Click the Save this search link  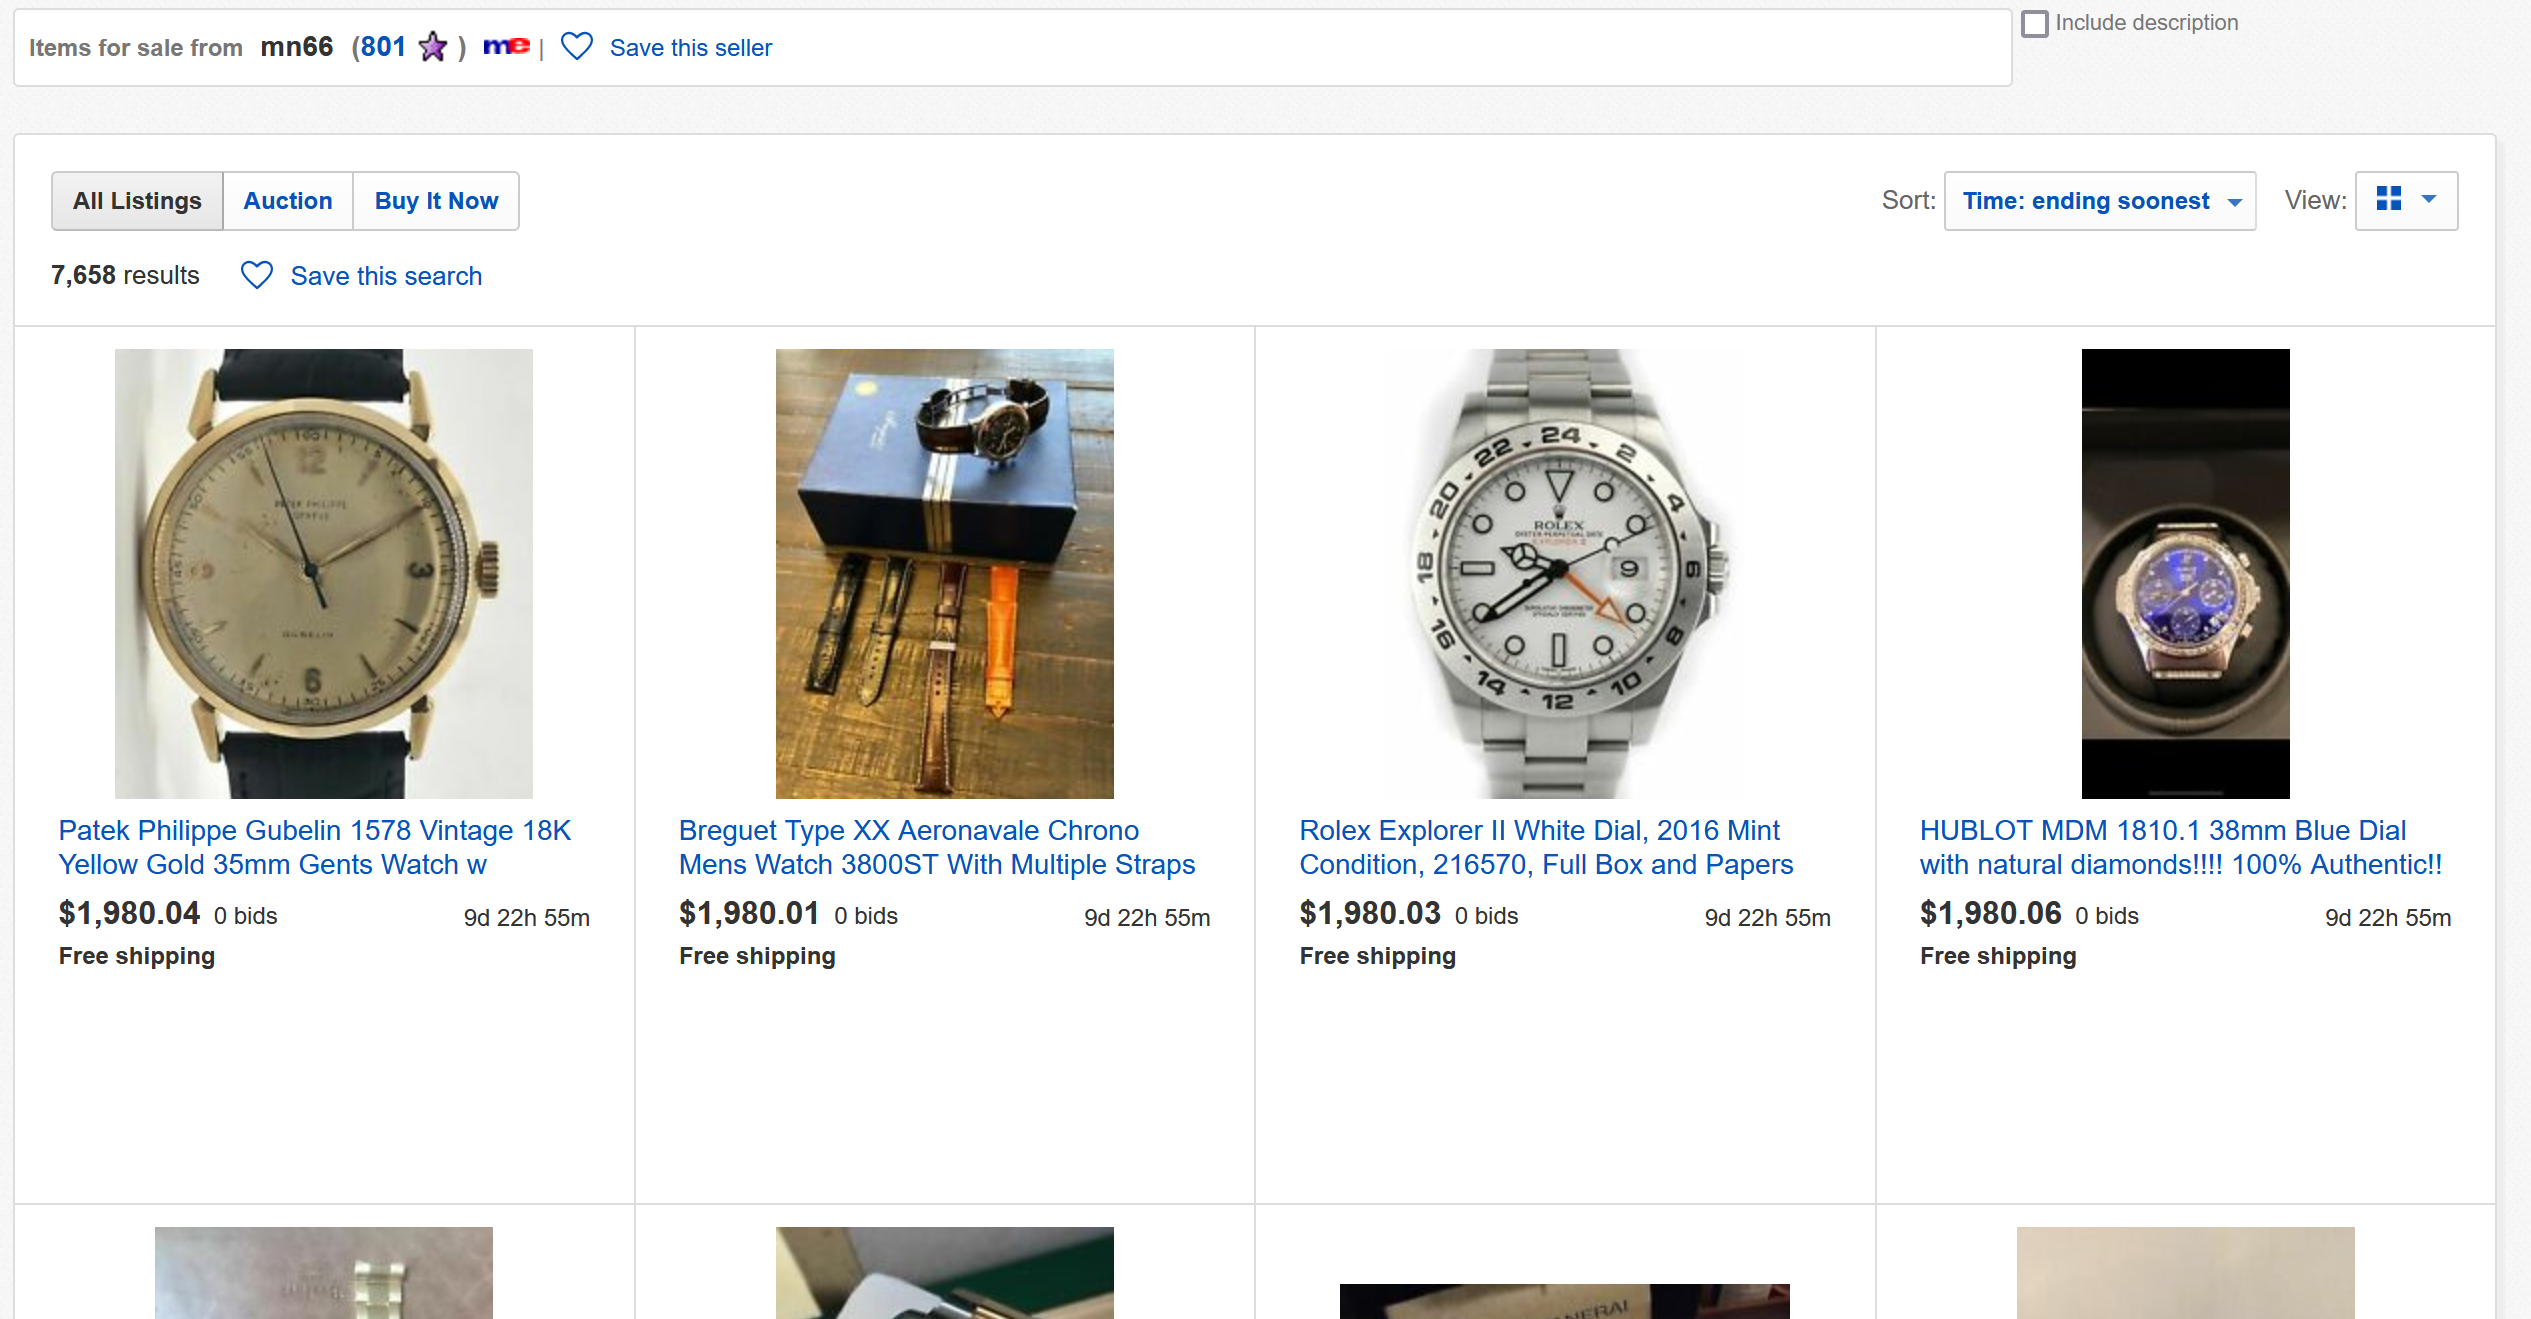pos(386,276)
